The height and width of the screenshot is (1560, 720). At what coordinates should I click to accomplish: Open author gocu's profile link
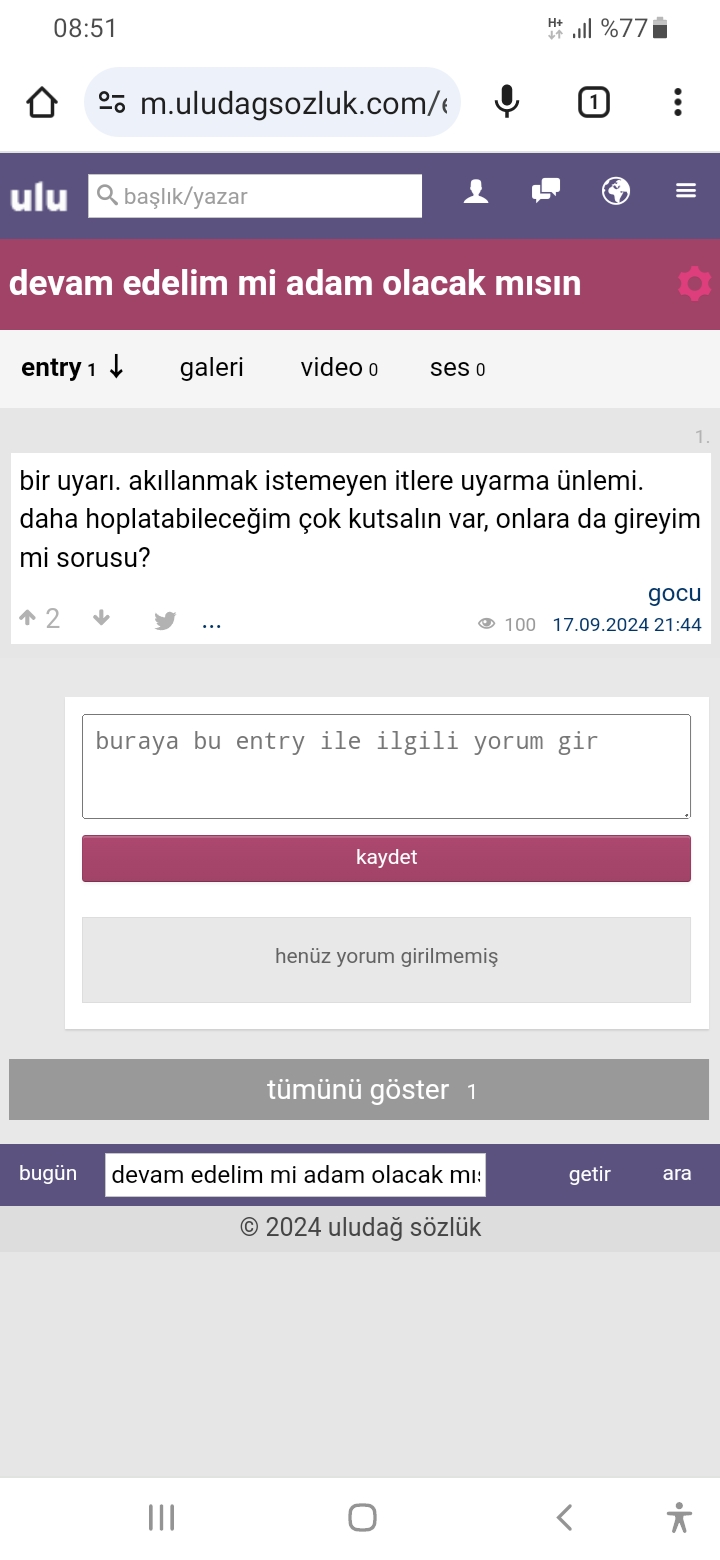[x=674, y=593]
